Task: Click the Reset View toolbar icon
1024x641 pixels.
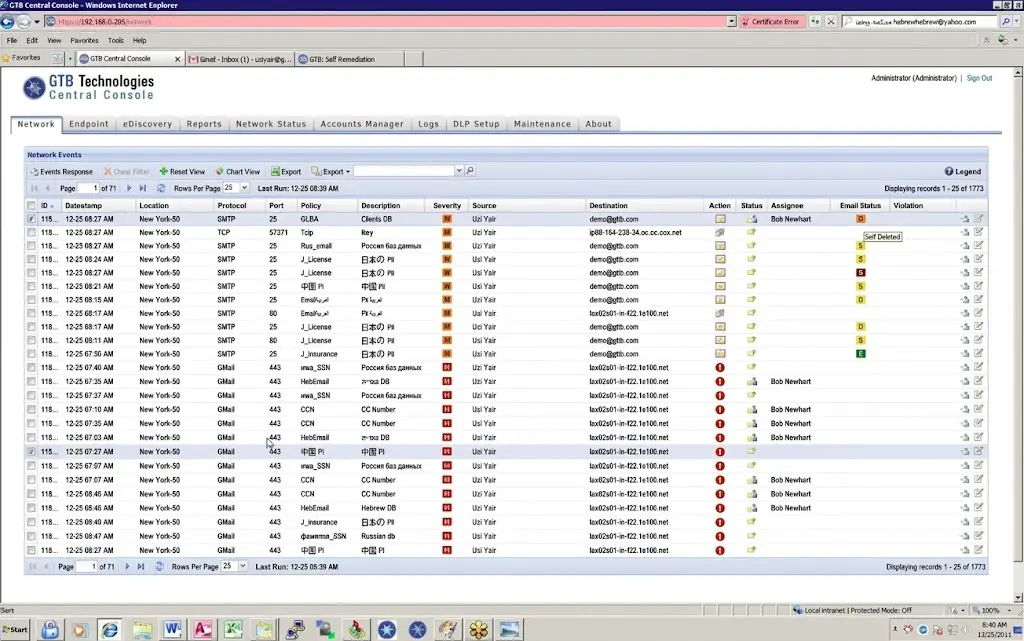Action: (164, 172)
